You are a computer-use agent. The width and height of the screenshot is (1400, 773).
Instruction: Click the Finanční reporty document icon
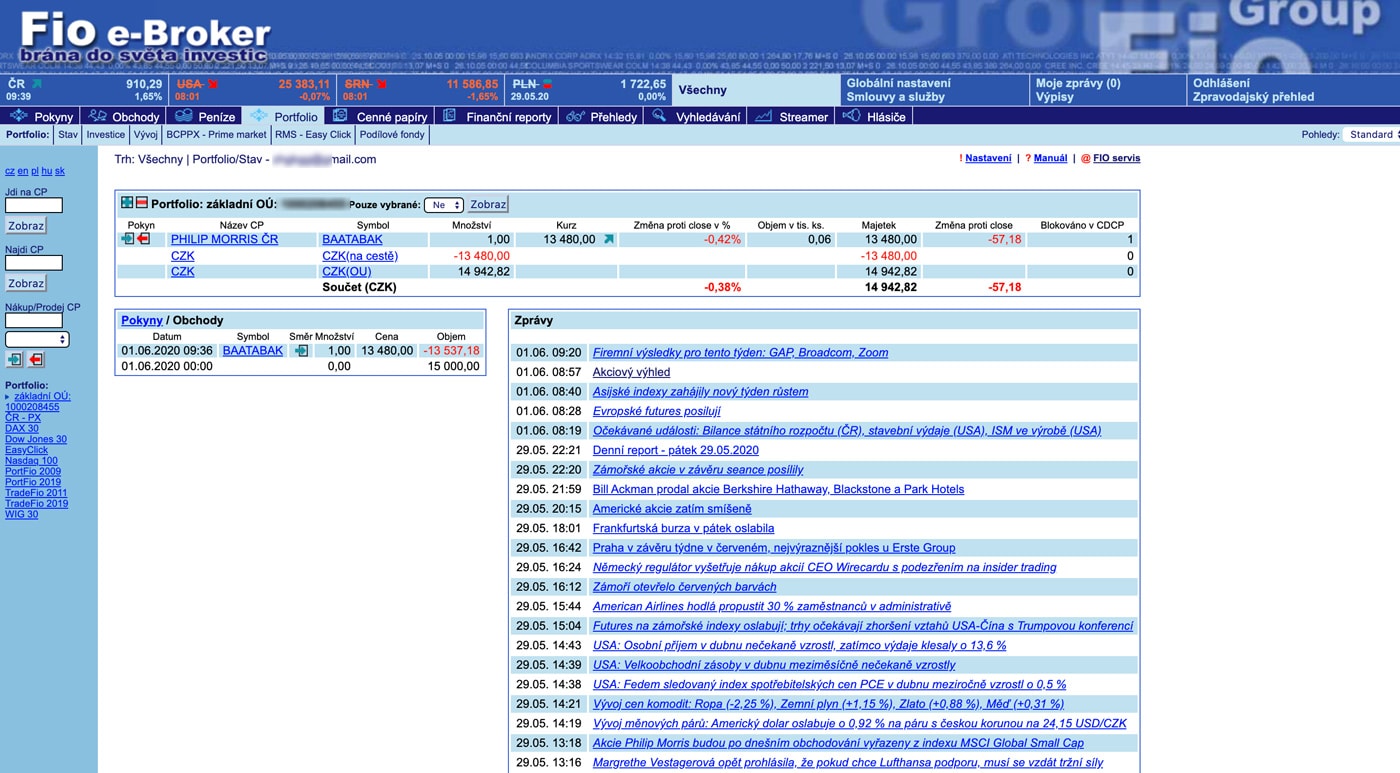[449, 116]
